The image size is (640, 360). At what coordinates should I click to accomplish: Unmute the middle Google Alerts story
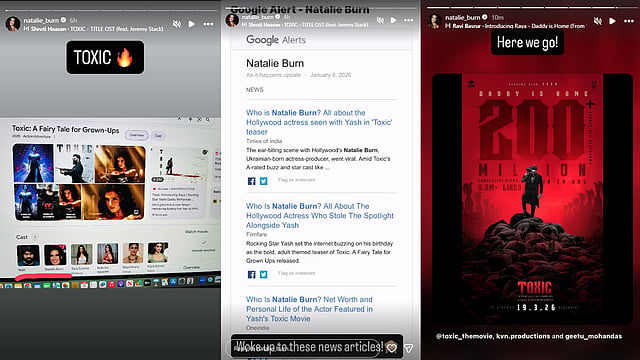pyautogui.click(x=380, y=20)
